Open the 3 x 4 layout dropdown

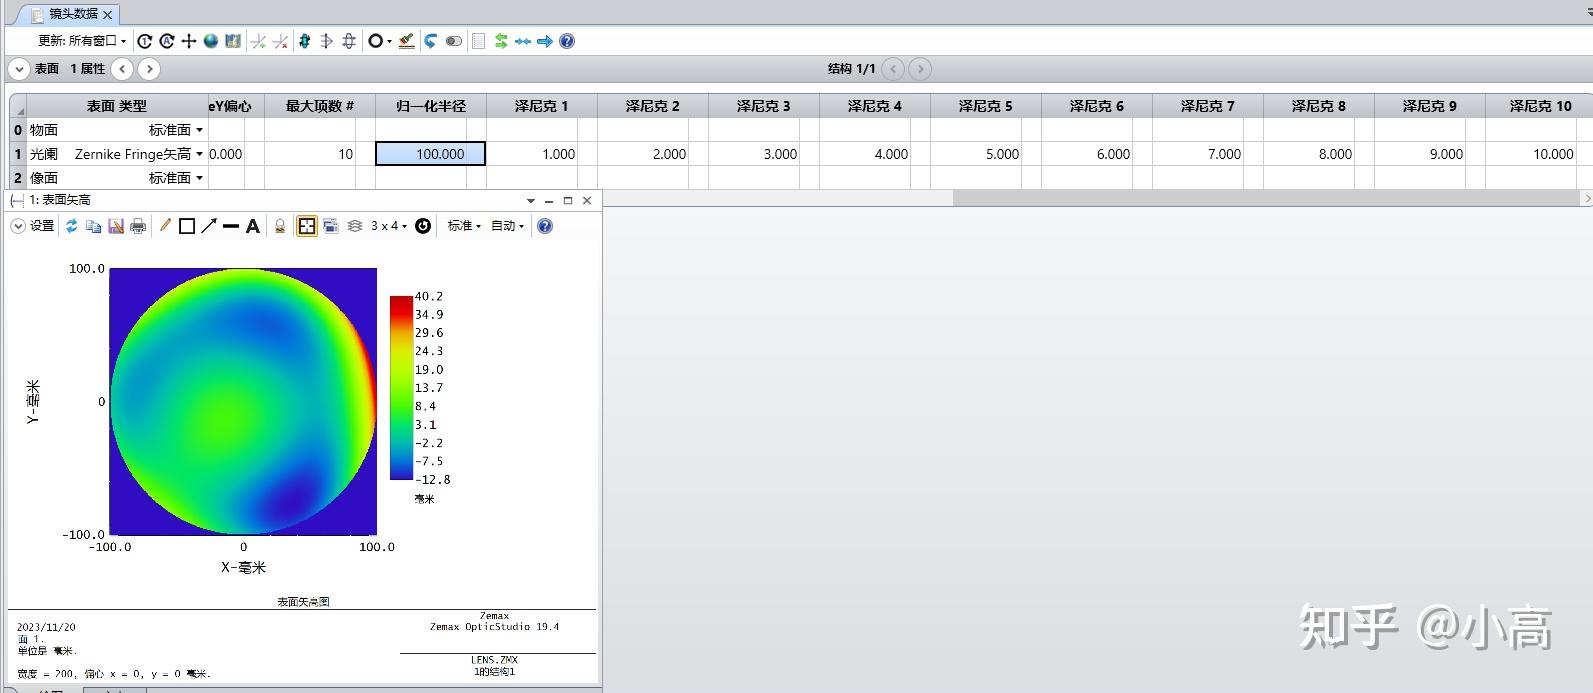point(389,226)
